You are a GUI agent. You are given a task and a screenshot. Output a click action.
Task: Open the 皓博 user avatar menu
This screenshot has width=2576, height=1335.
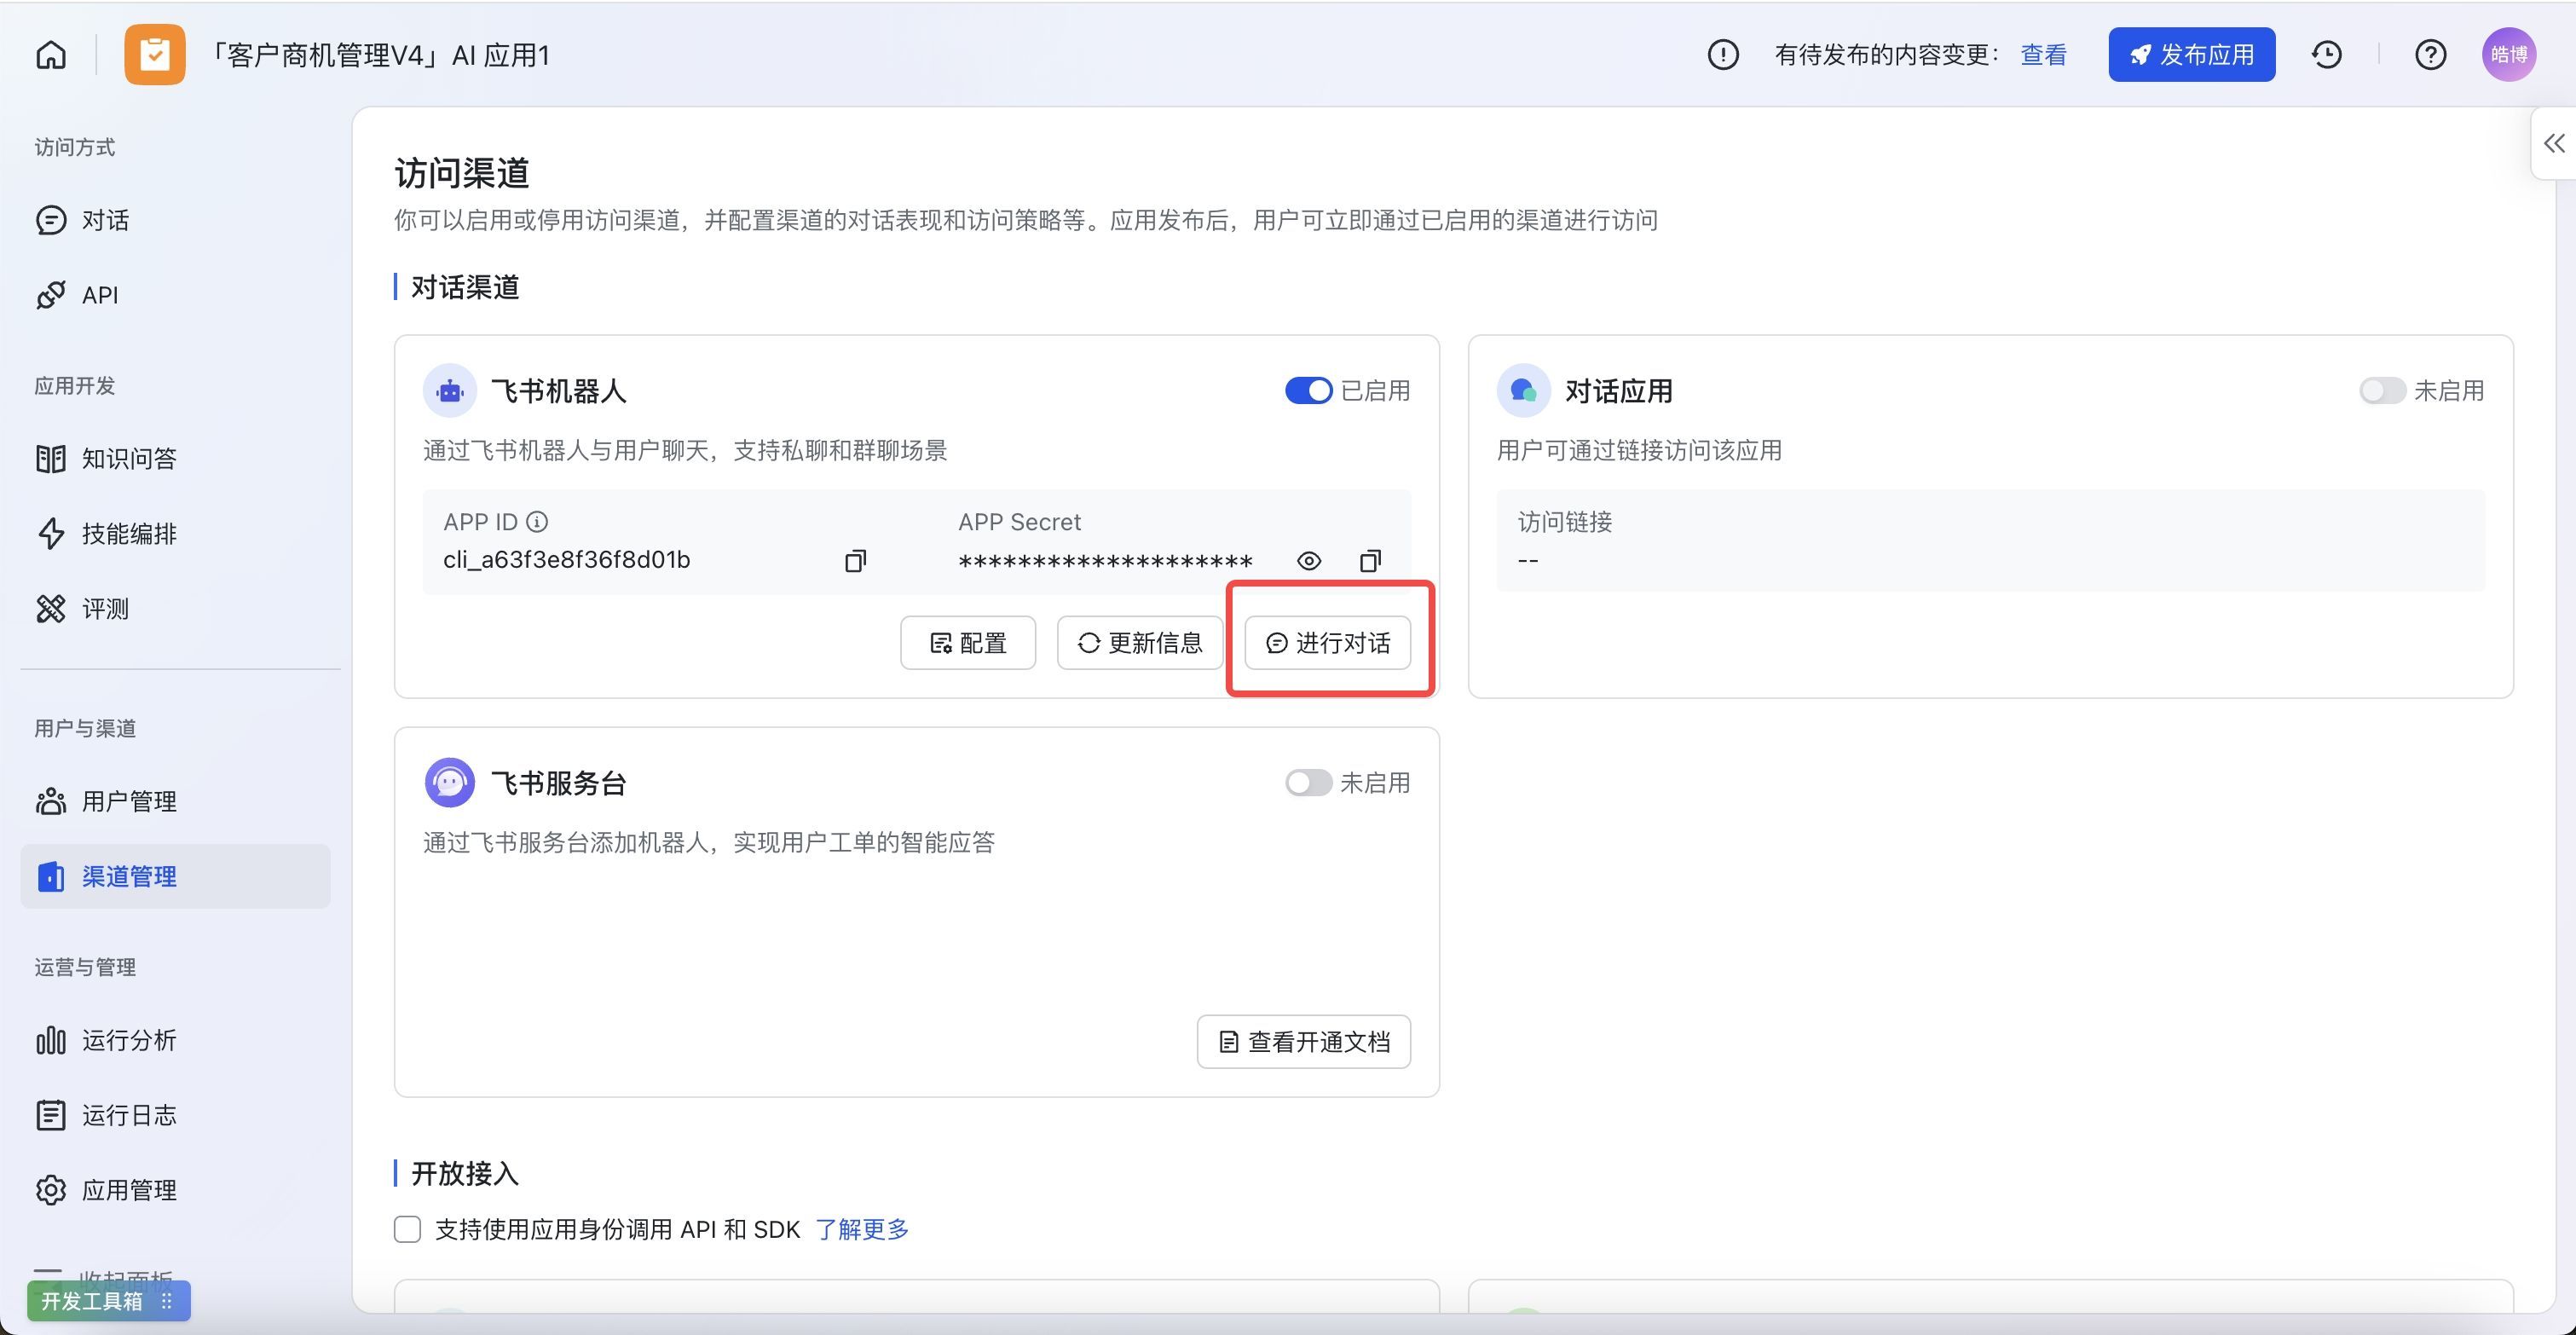[2508, 54]
